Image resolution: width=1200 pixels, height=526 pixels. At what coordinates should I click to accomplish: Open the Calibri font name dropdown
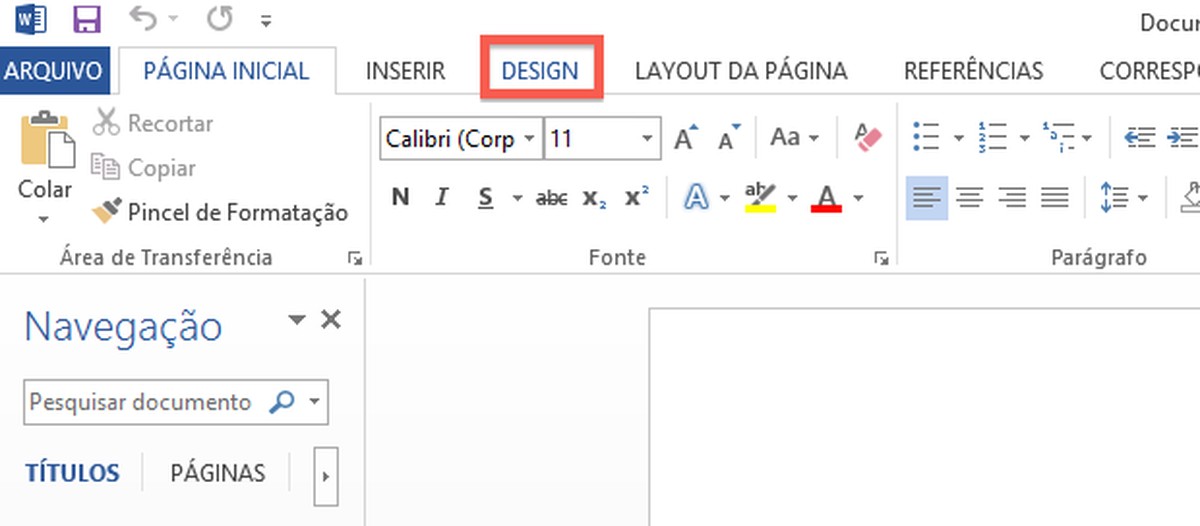530,139
